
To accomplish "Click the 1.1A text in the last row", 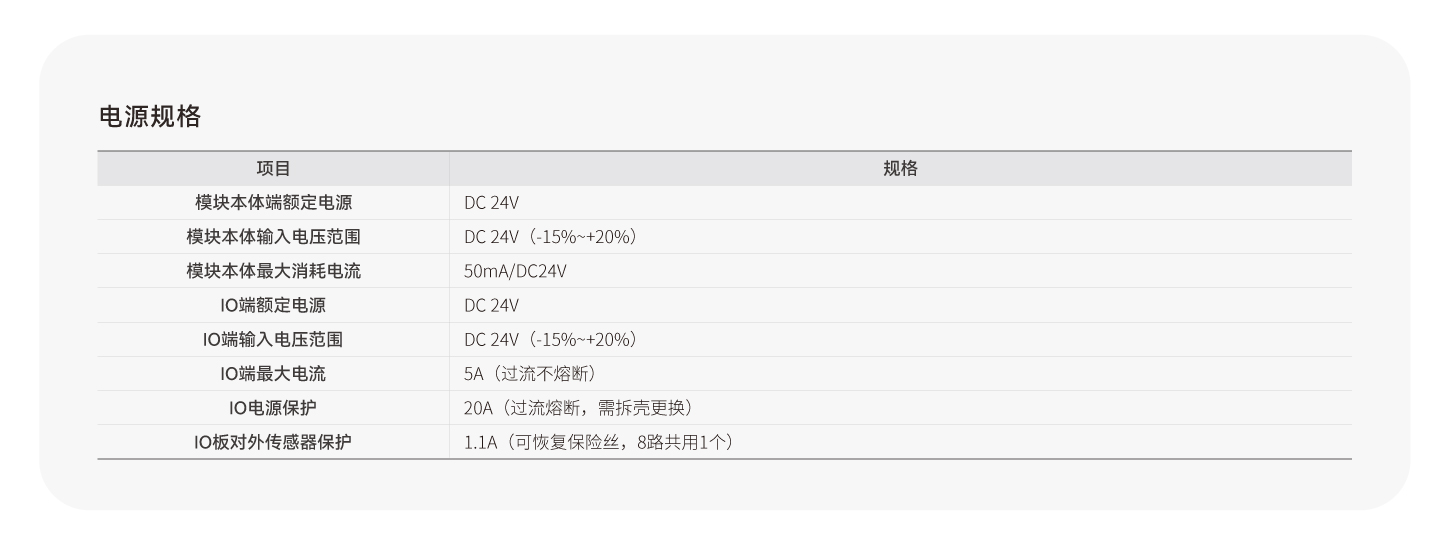I will click(480, 442).
